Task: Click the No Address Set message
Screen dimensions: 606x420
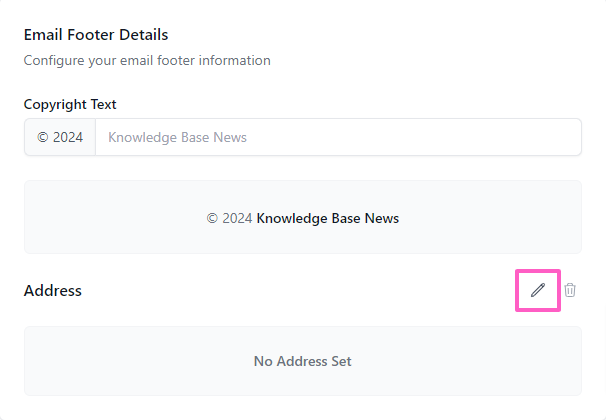Action: click(302, 361)
